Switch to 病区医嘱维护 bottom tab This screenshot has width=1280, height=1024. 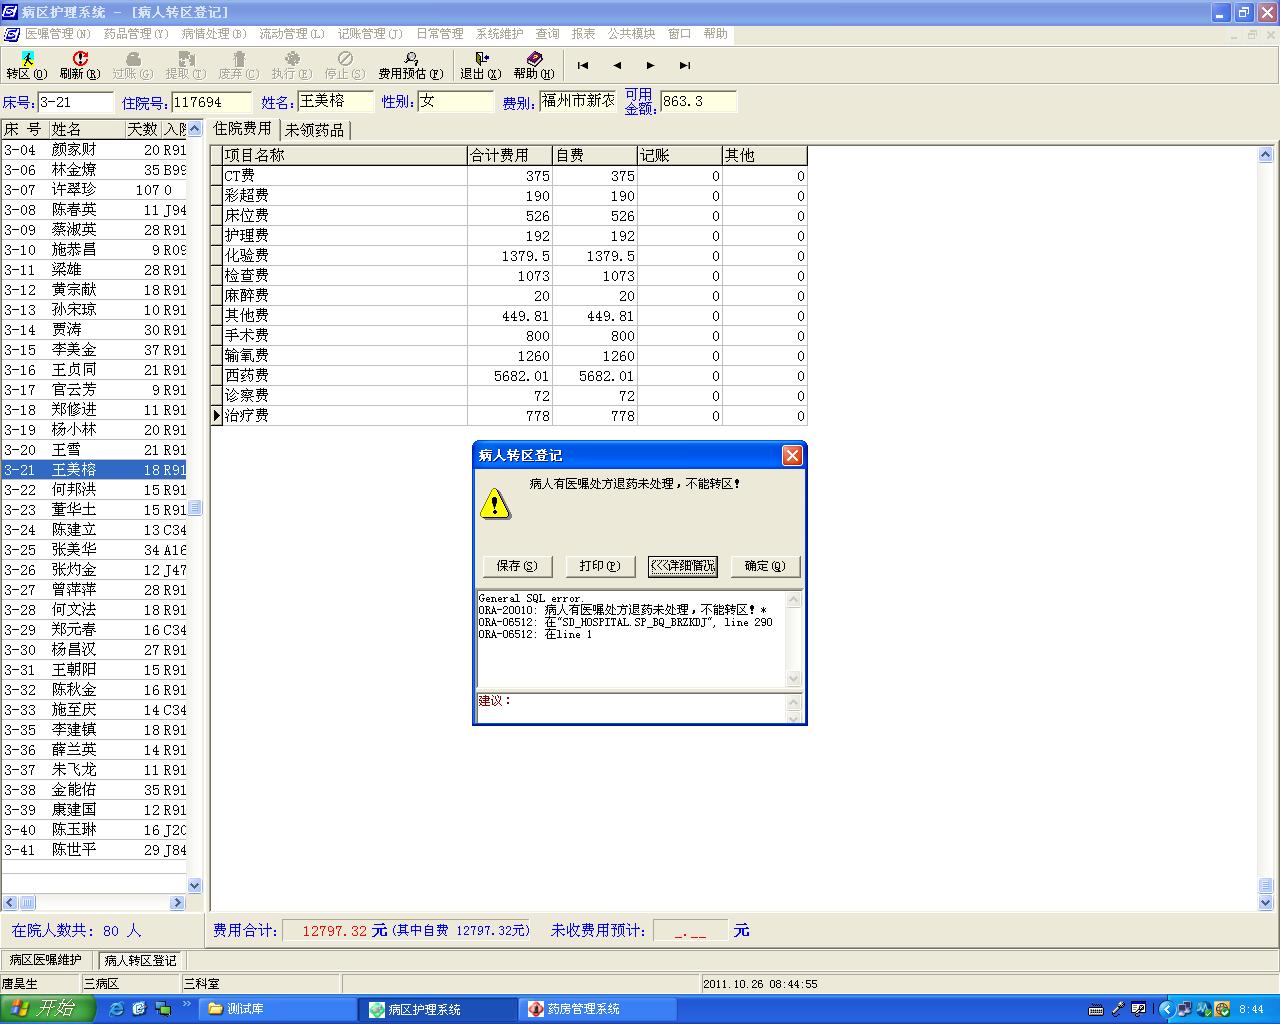point(46,960)
